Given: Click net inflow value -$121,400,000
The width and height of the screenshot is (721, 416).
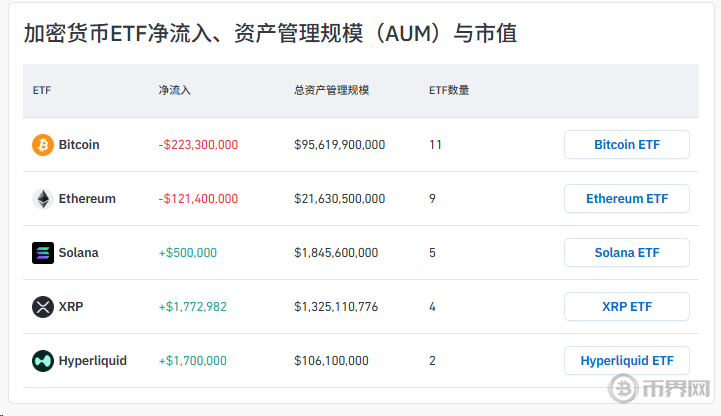Looking at the screenshot, I should (x=198, y=199).
